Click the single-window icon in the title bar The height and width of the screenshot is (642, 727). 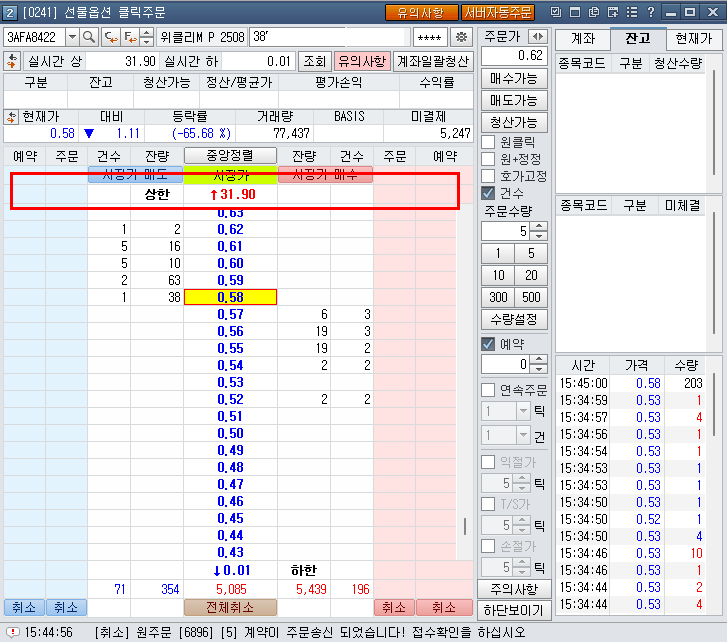[575, 12]
